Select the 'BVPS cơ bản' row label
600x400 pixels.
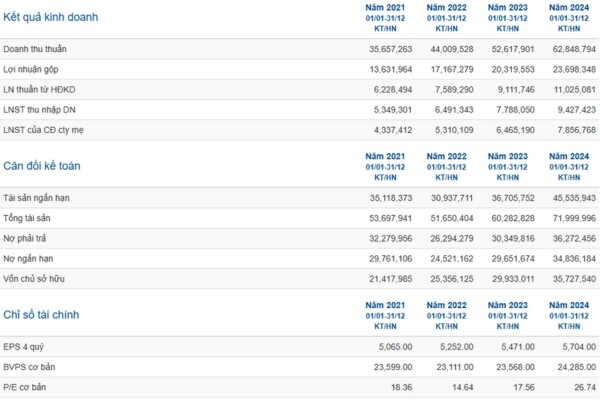(x=30, y=366)
